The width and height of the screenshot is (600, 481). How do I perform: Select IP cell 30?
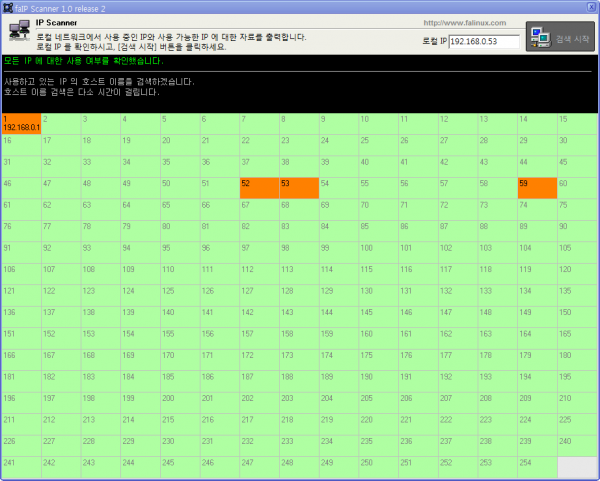coord(577,145)
